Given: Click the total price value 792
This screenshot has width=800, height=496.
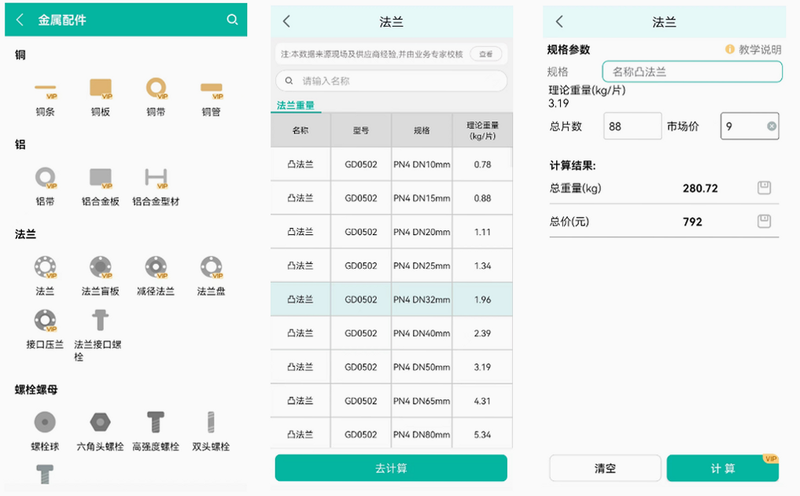Looking at the screenshot, I should click(x=692, y=221).
